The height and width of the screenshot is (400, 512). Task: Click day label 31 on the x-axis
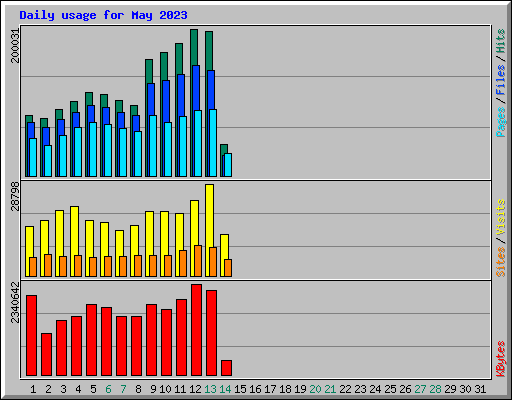pos(480,389)
